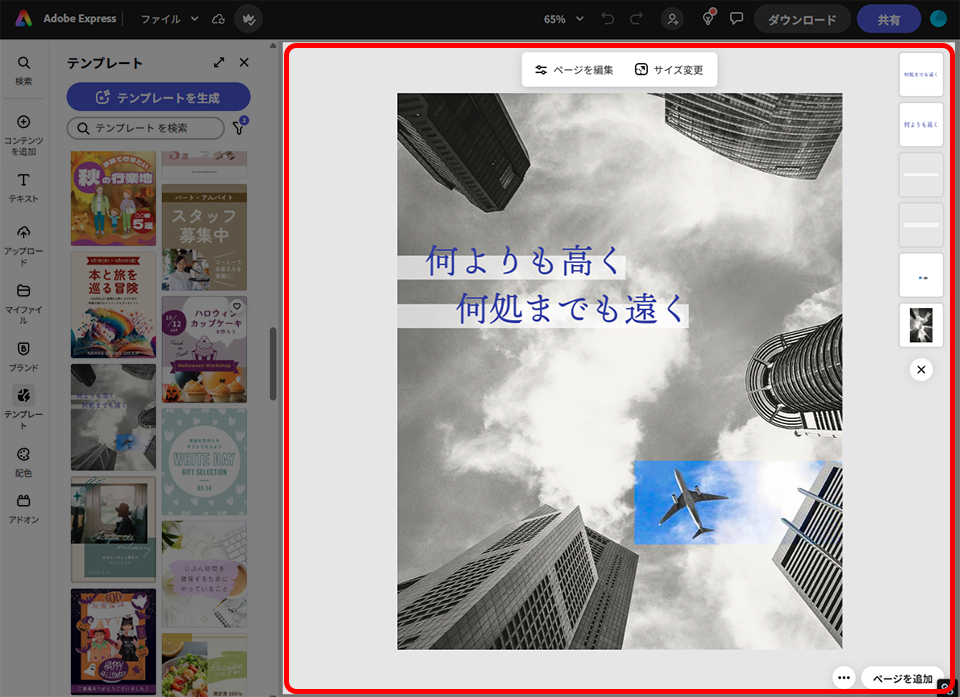960x697 pixels.
Task: Open the アドオン add-ons panel
Action: pyautogui.click(x=24, y=507)
